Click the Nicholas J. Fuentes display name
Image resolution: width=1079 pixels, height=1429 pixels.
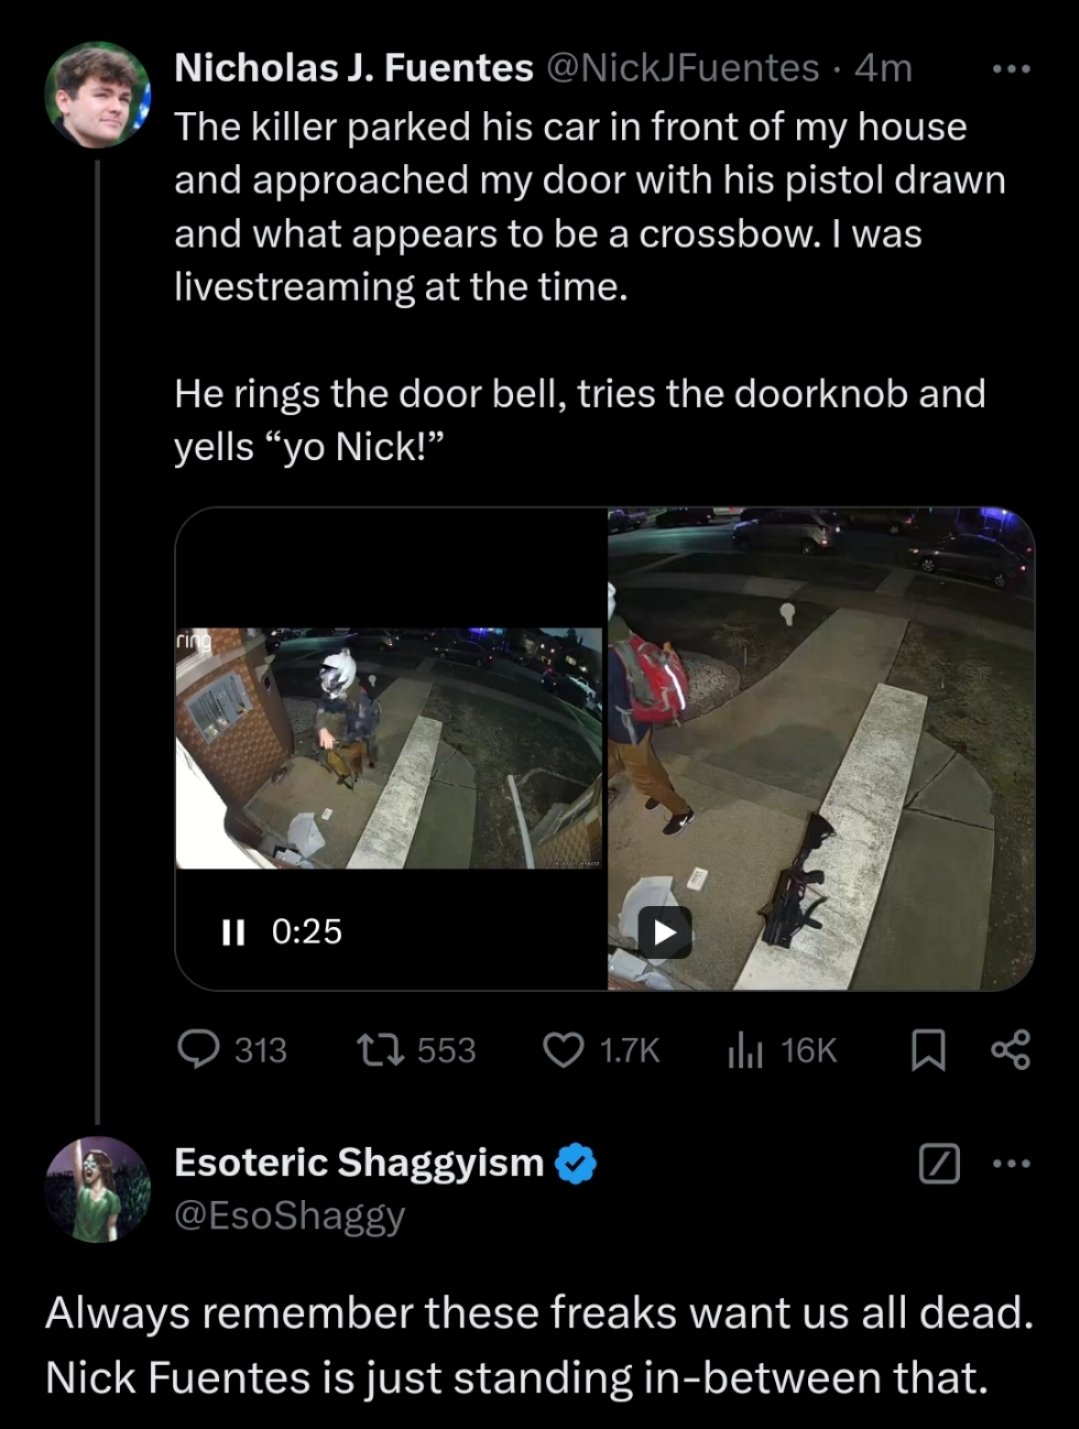[x=353, y=68]
